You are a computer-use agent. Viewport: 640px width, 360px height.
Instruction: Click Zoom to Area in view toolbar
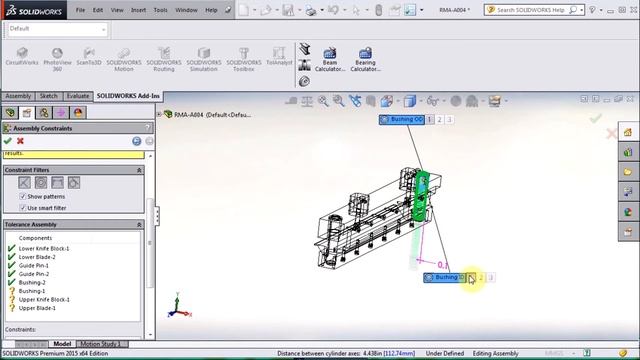[x=338, y=101]
